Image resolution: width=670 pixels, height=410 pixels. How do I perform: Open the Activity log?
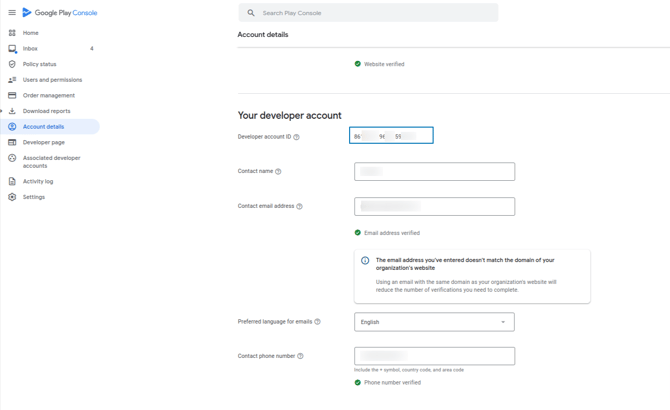pyautogui.click(x=38, y=181)
